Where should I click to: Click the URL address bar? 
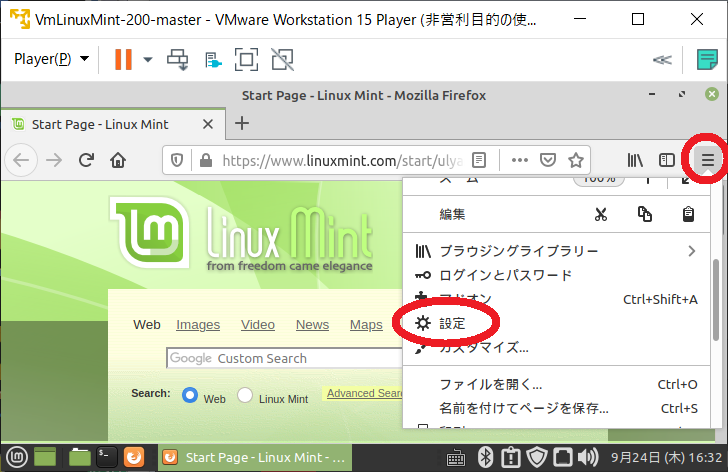tap(342, 161)
